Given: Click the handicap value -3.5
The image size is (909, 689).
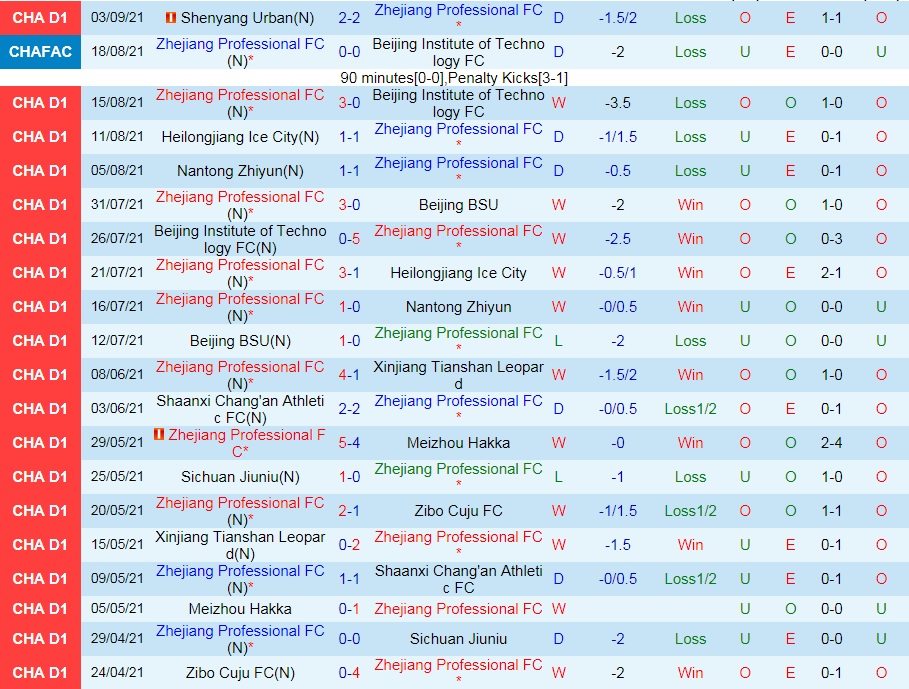Looking at the screenshot, I should [x=617, y=103].
